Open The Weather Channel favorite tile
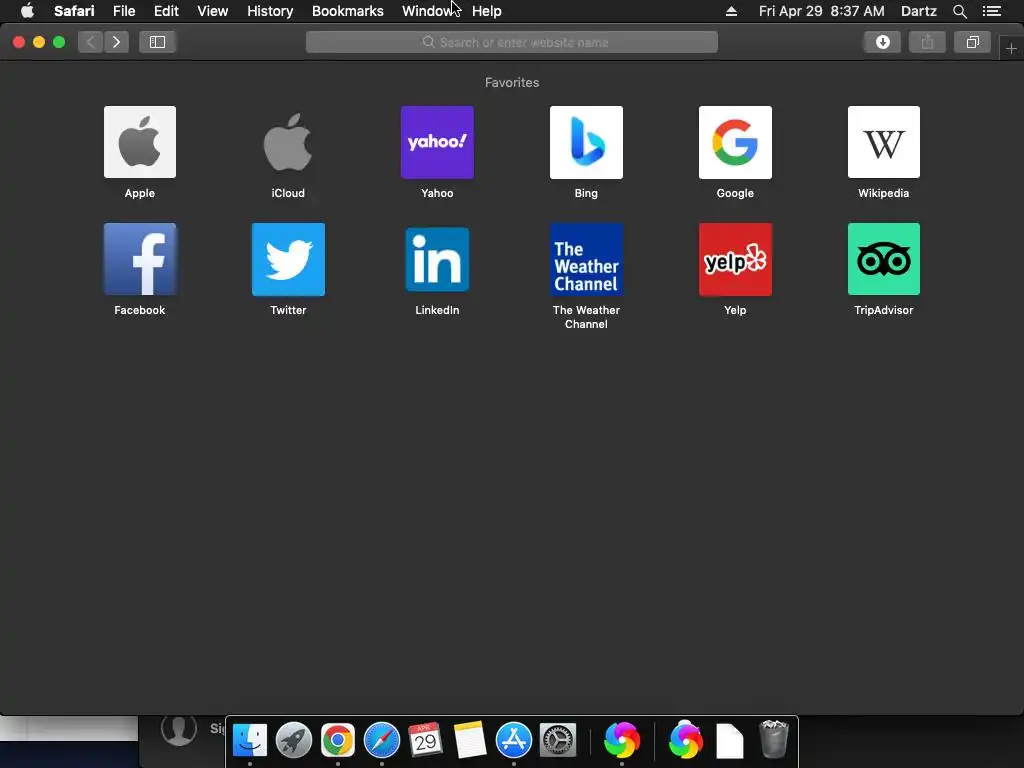1024x768 pixels. (x=586, y=259)
